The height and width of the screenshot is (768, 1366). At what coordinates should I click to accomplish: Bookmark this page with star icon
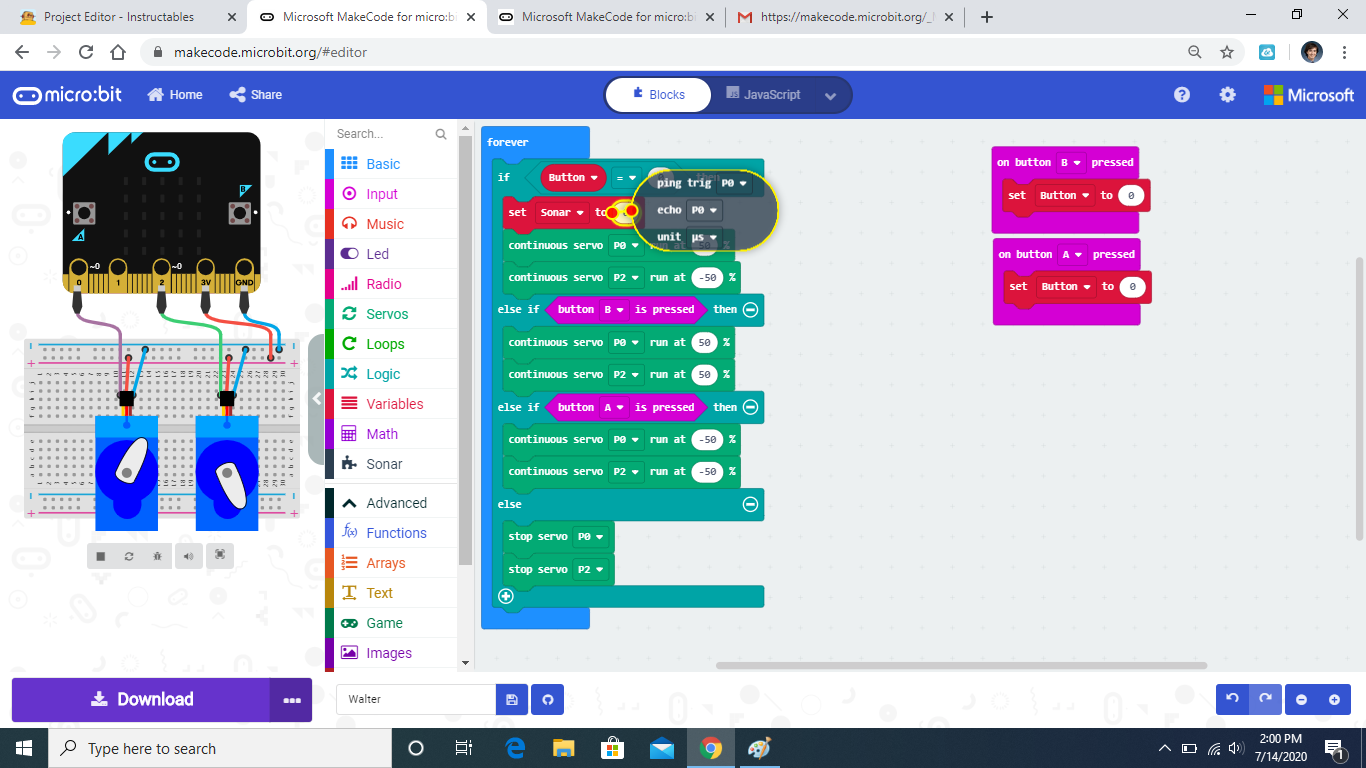[x=1227, y=52]
